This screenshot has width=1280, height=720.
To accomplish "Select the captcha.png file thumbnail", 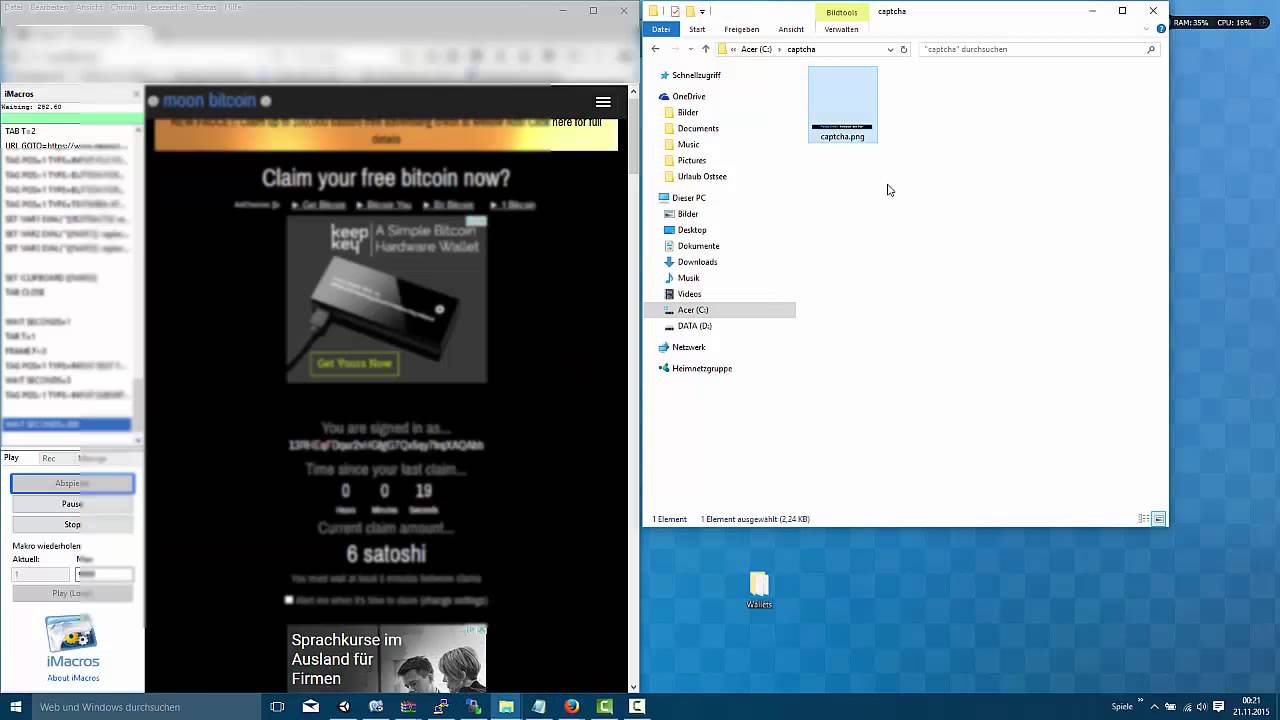I will pyautogui.click(x=842, y=104).
